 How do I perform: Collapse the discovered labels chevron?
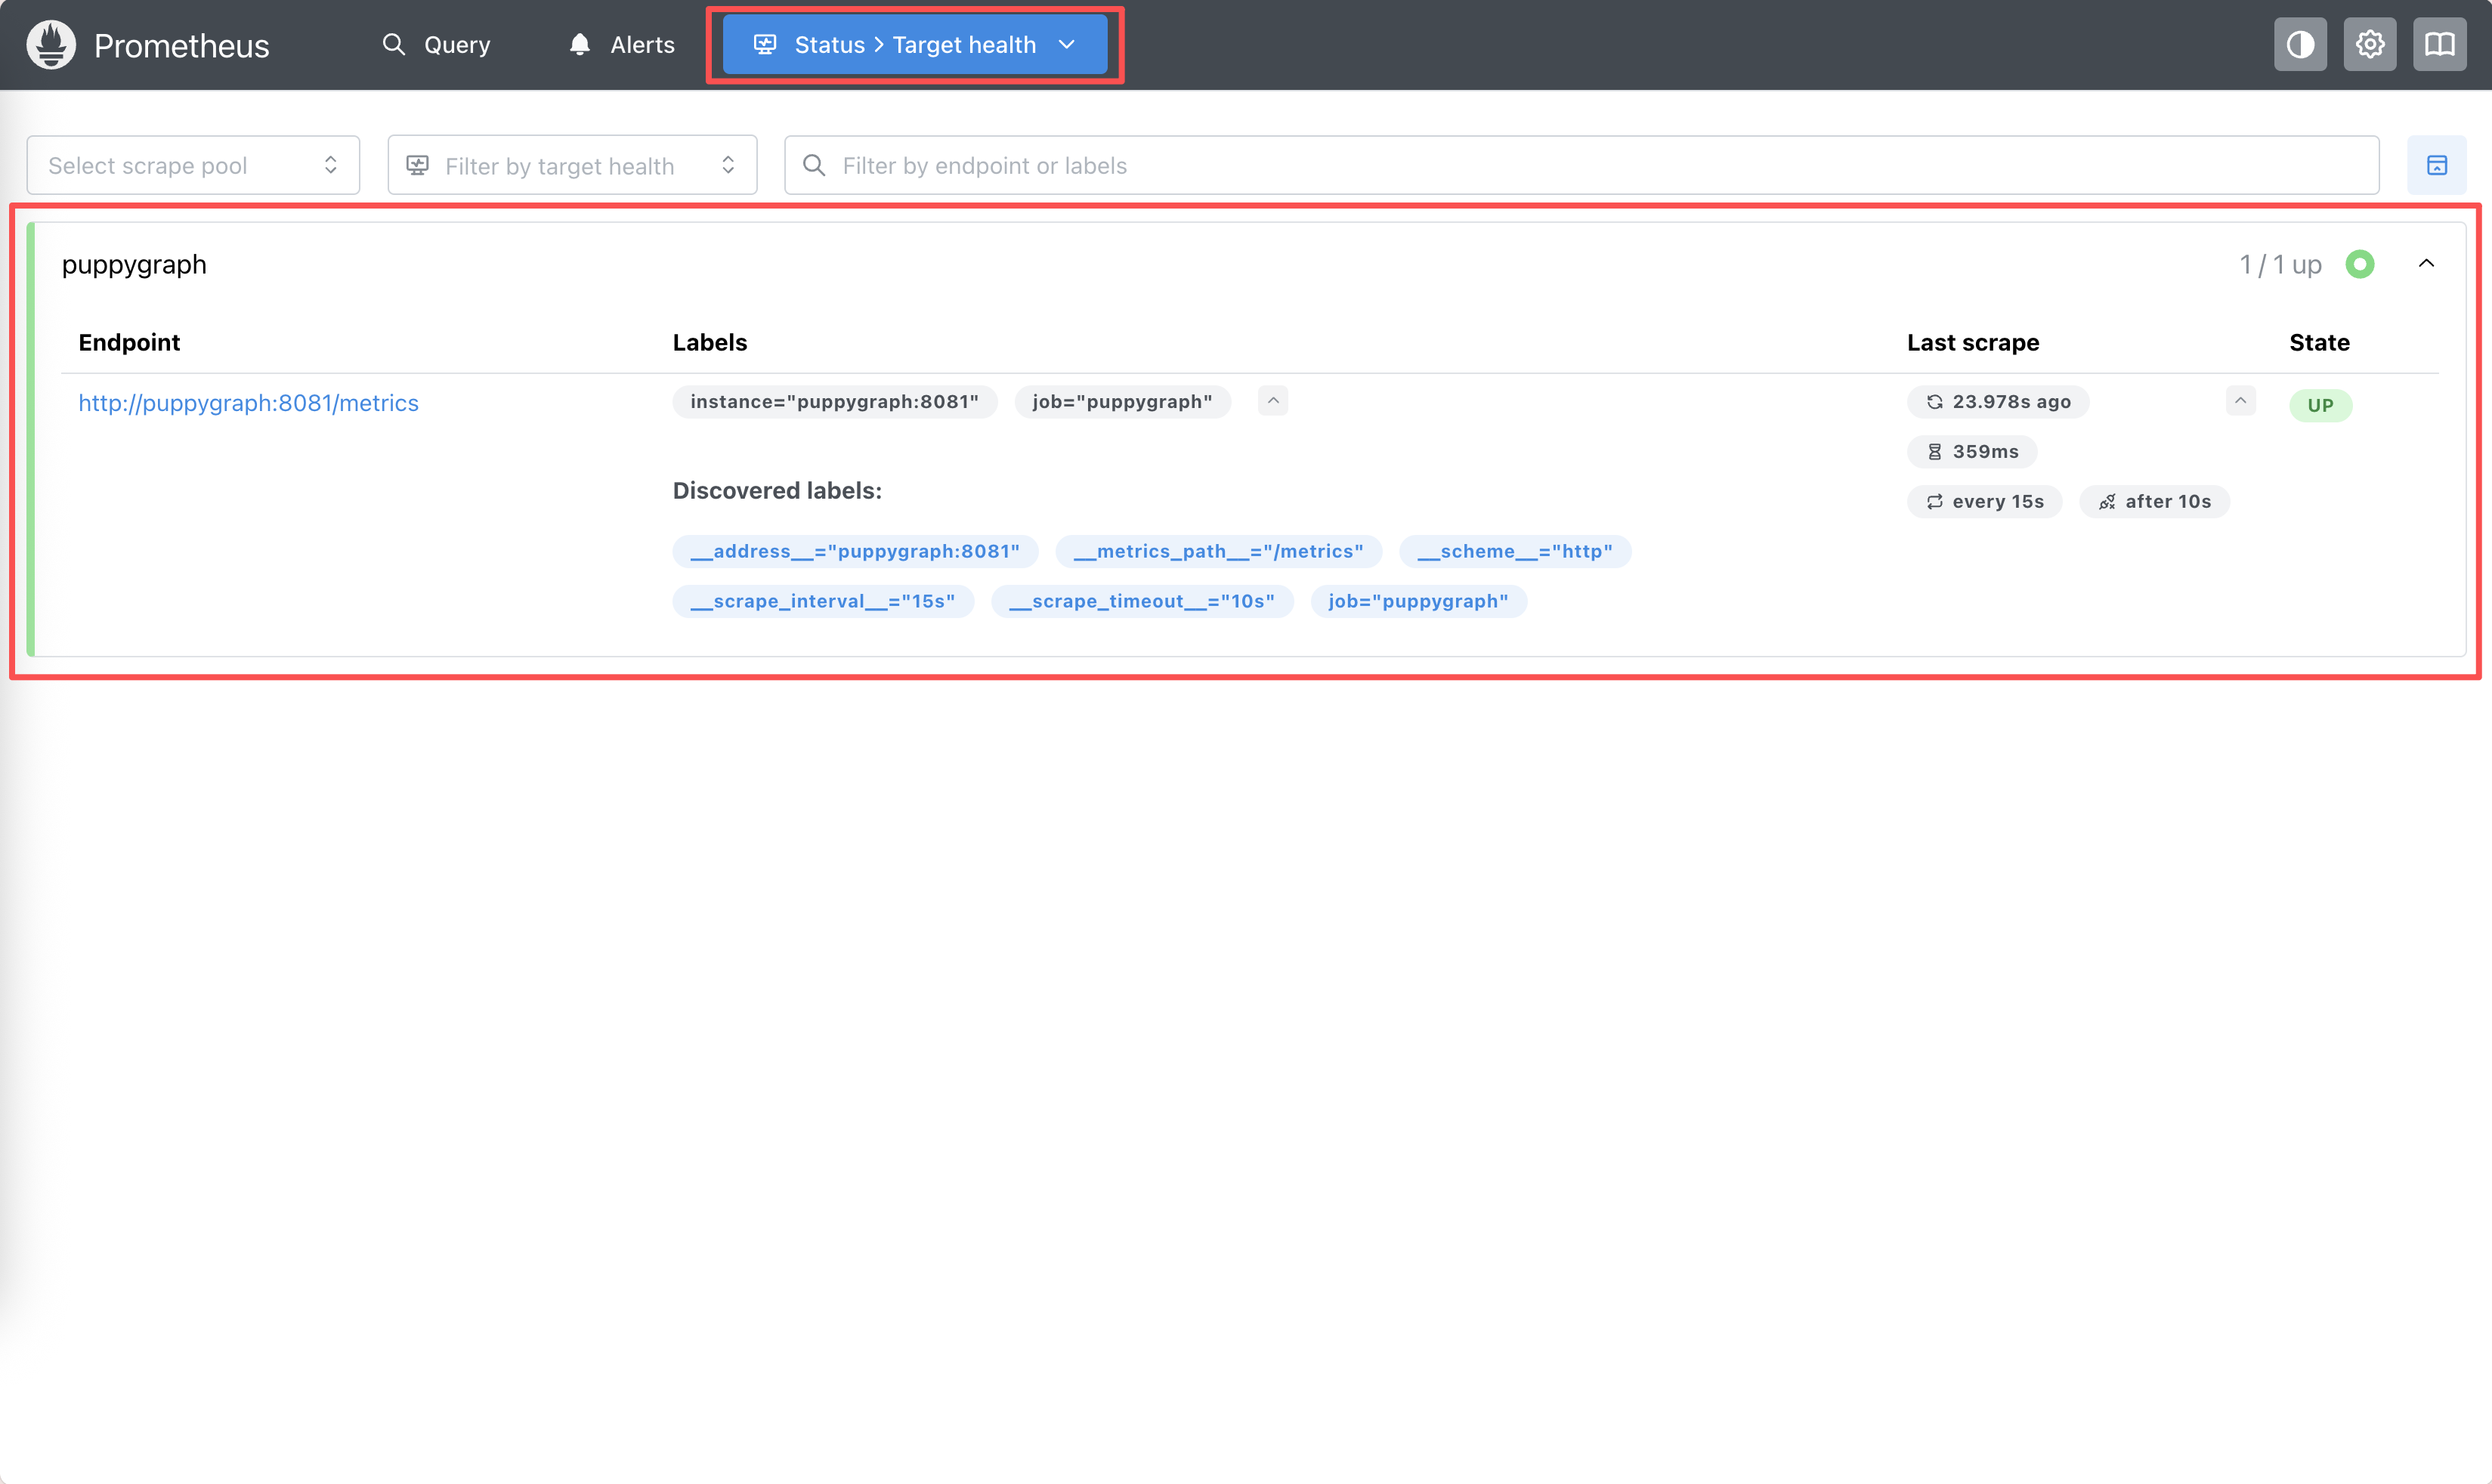coord(1273,401)
